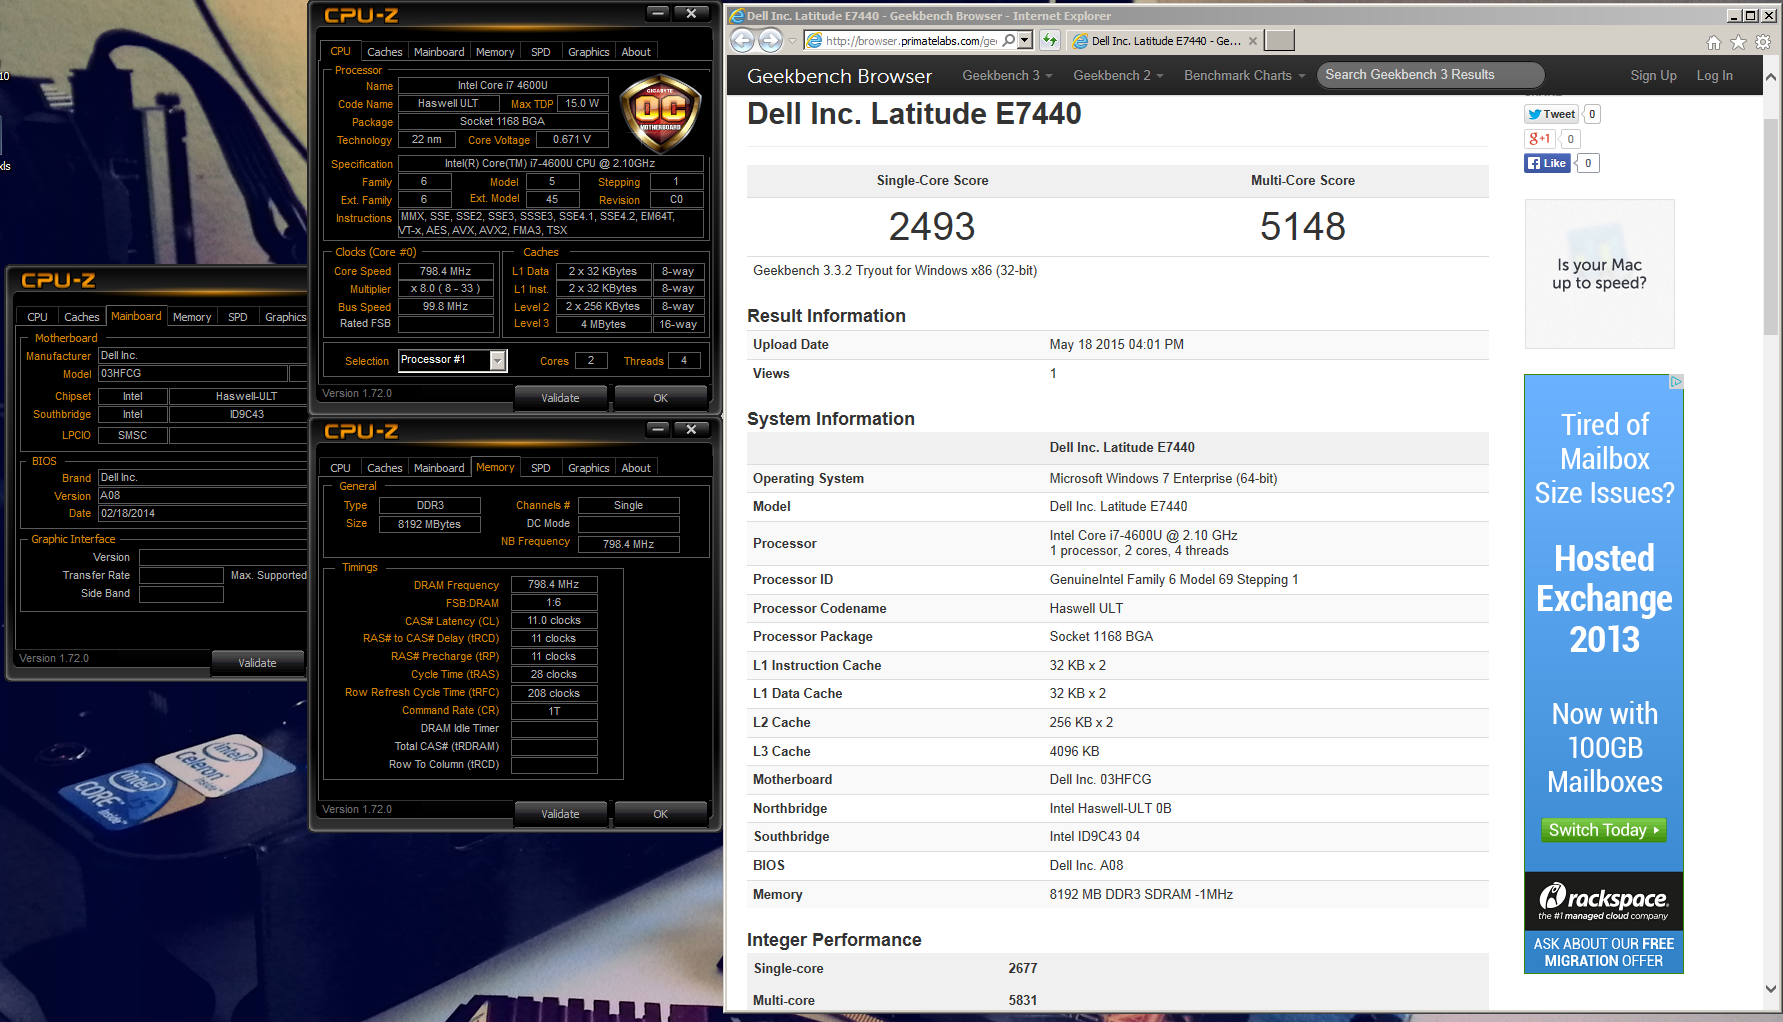Open CPU tab in the Memory CPU-Z window
This screenshot has width=1783, height=1022.
[340, 468]
